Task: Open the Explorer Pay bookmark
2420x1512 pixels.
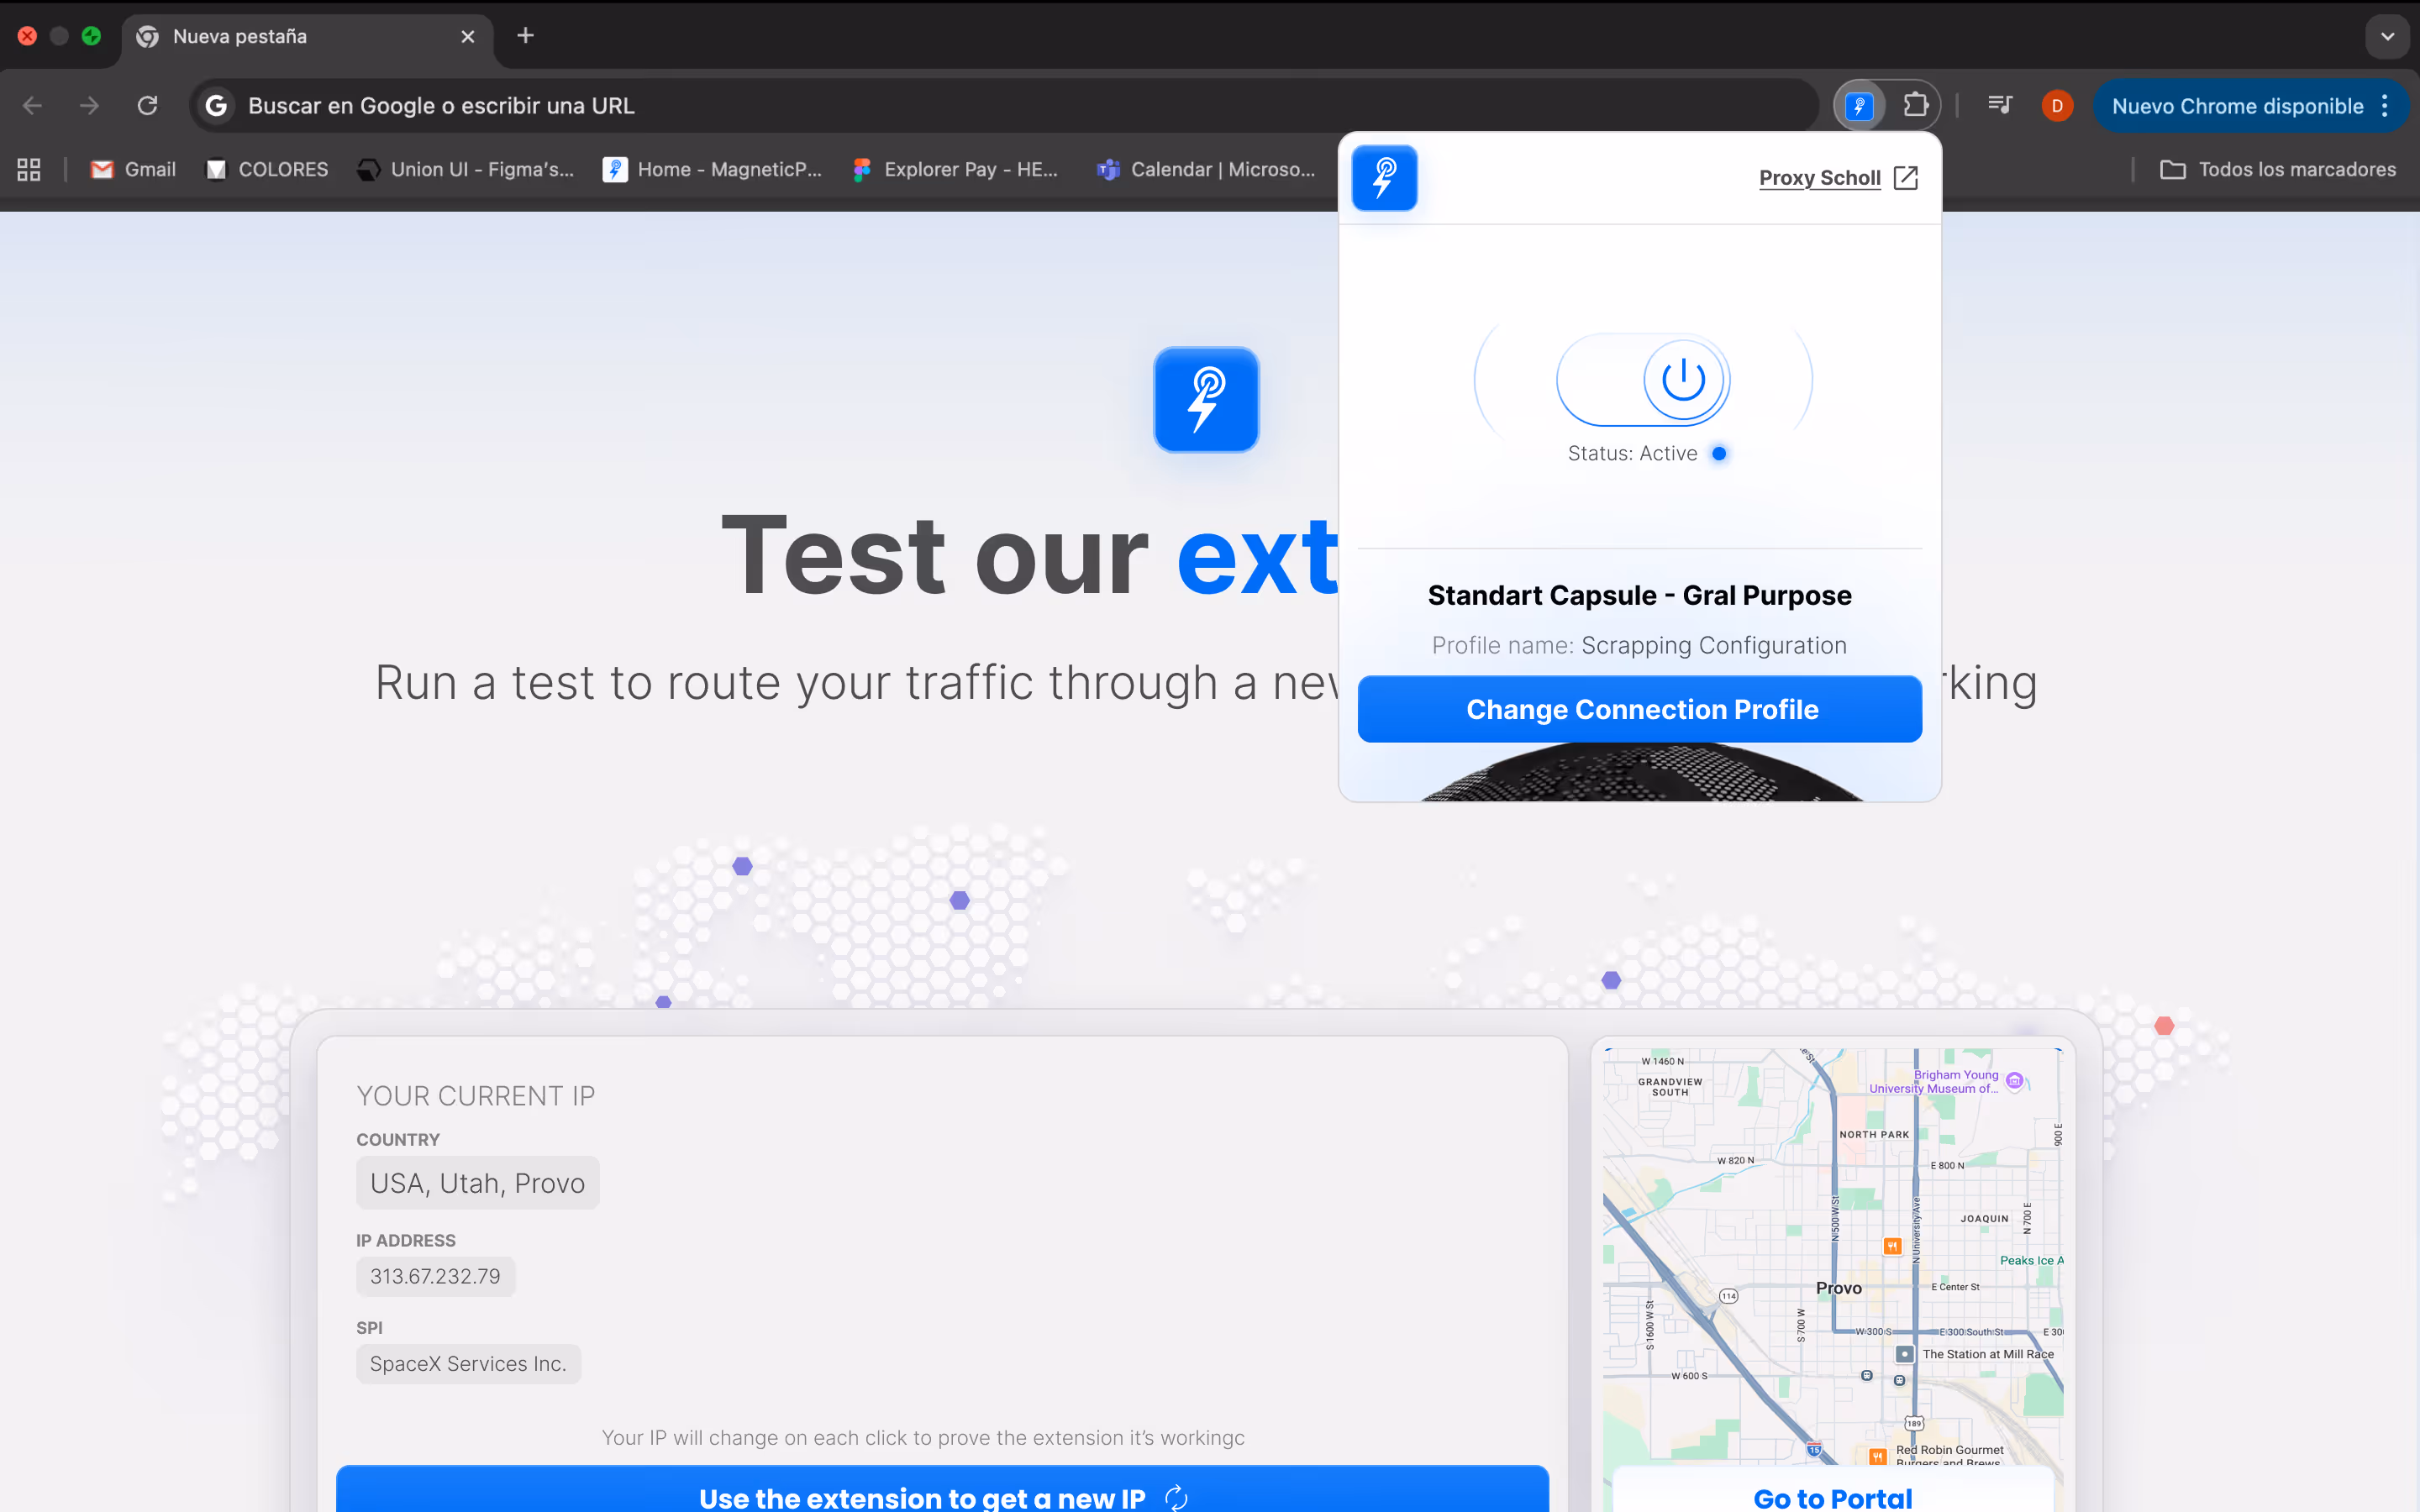Action: pos(955,170)
